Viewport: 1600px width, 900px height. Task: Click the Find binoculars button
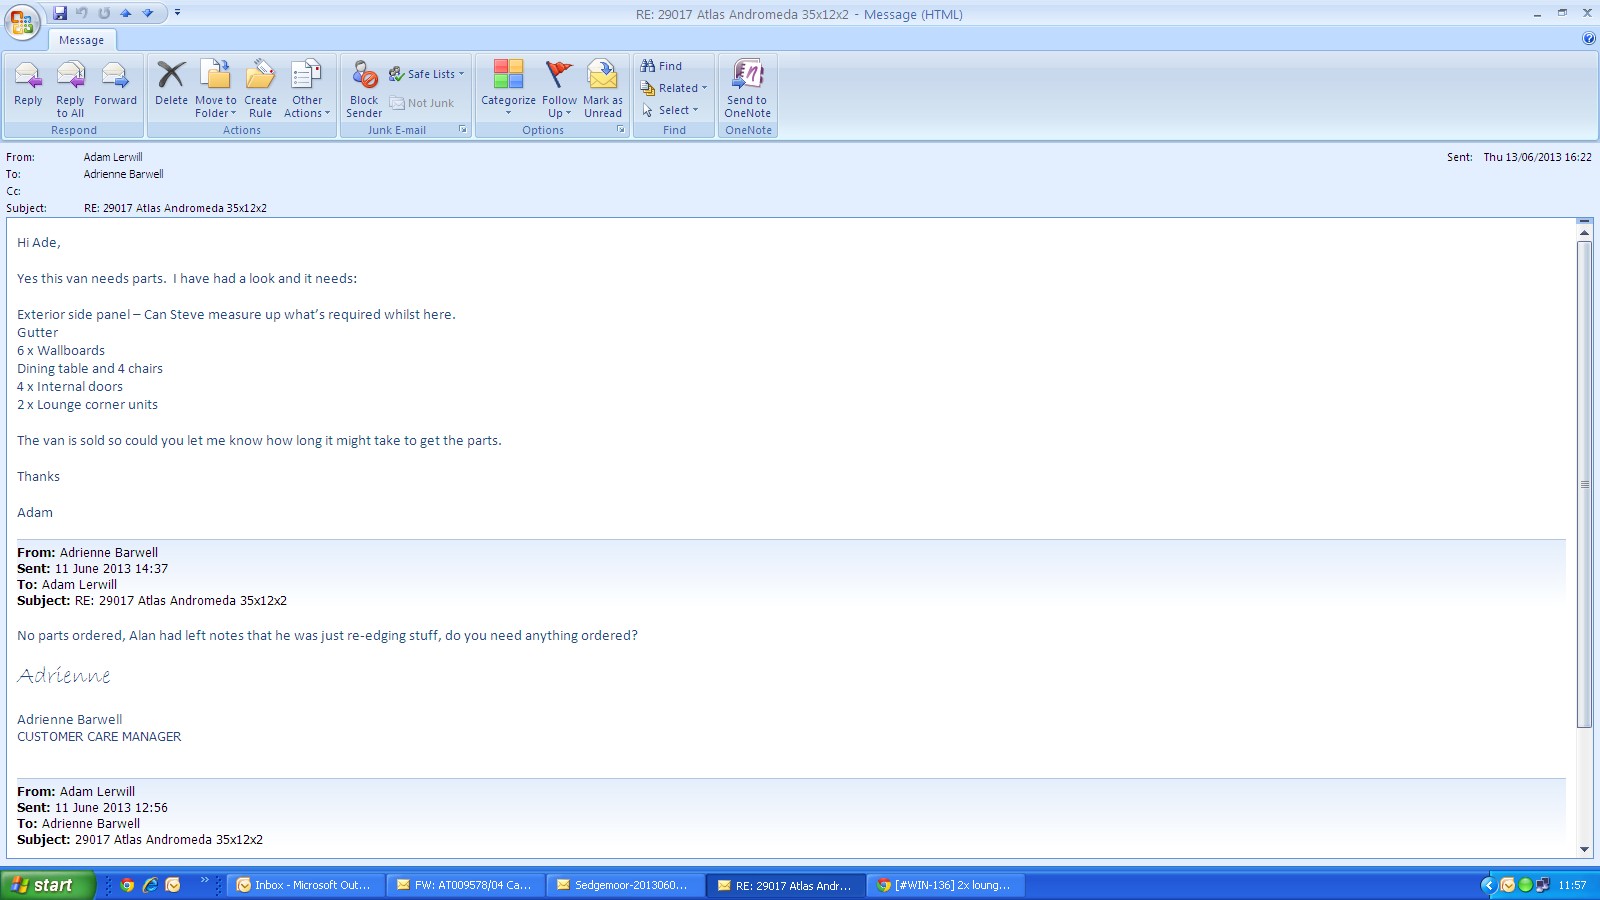pos(662,66)
